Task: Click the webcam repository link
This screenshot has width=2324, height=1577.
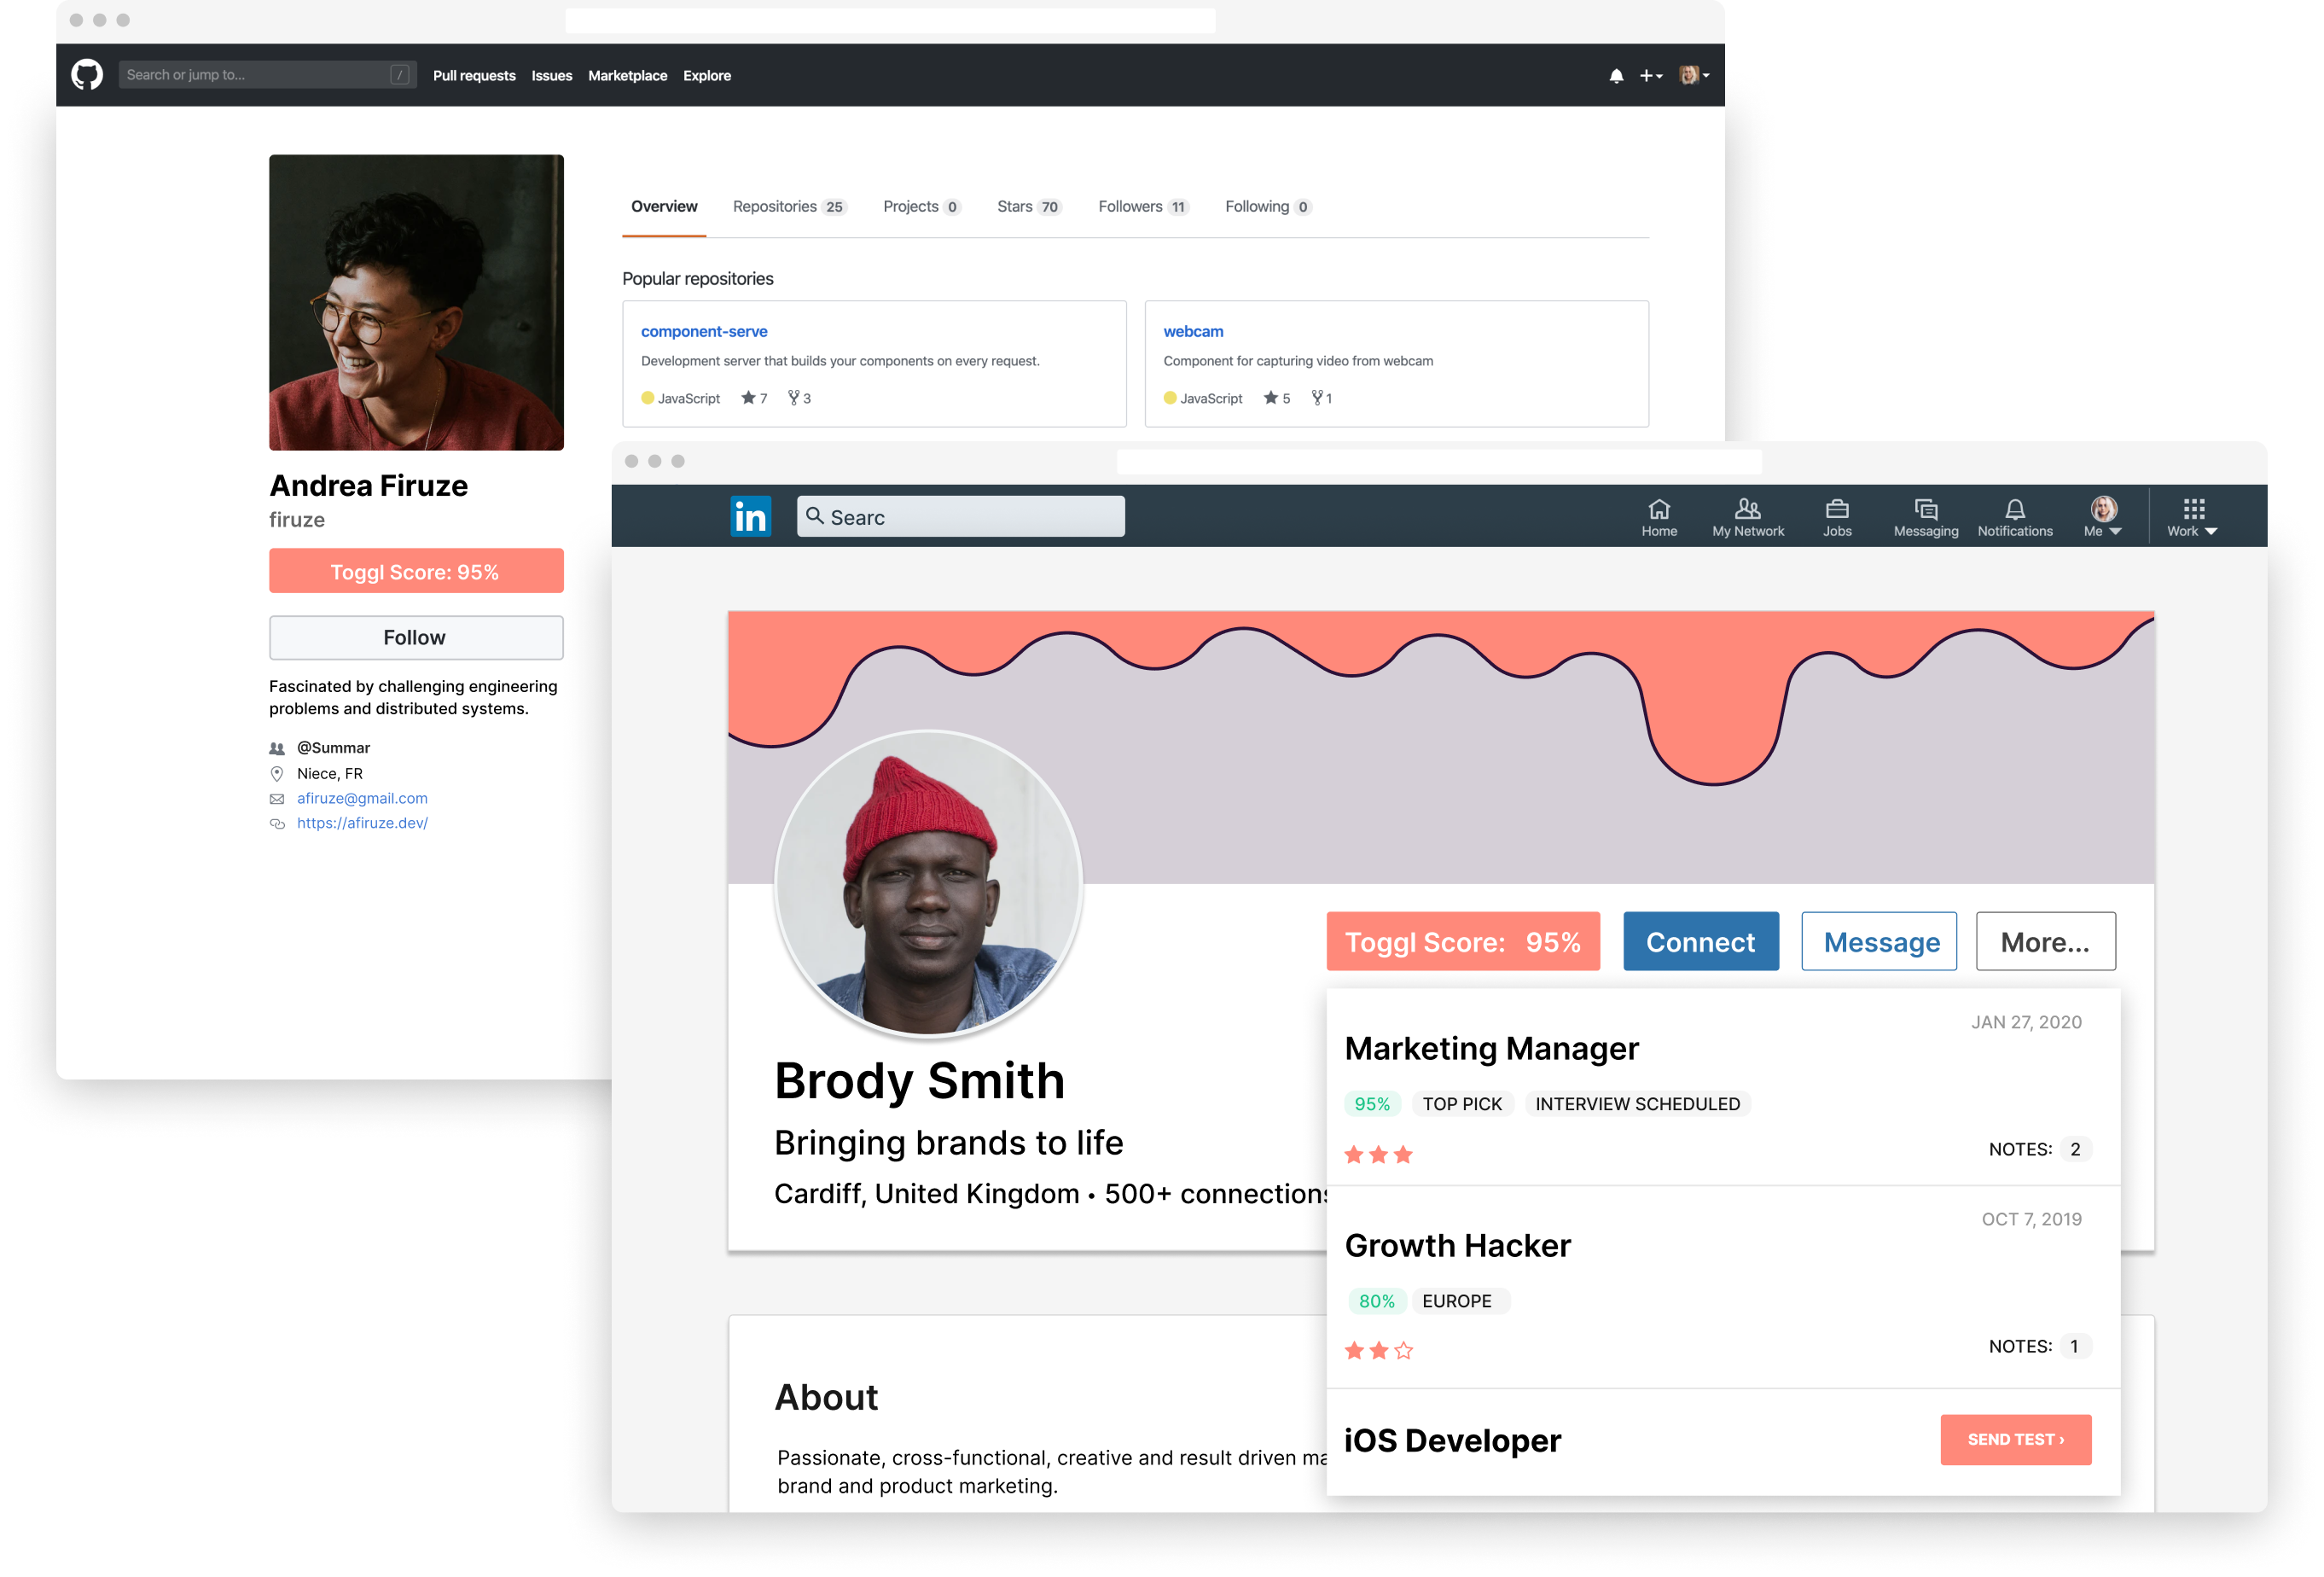Action: point(1191,329)
